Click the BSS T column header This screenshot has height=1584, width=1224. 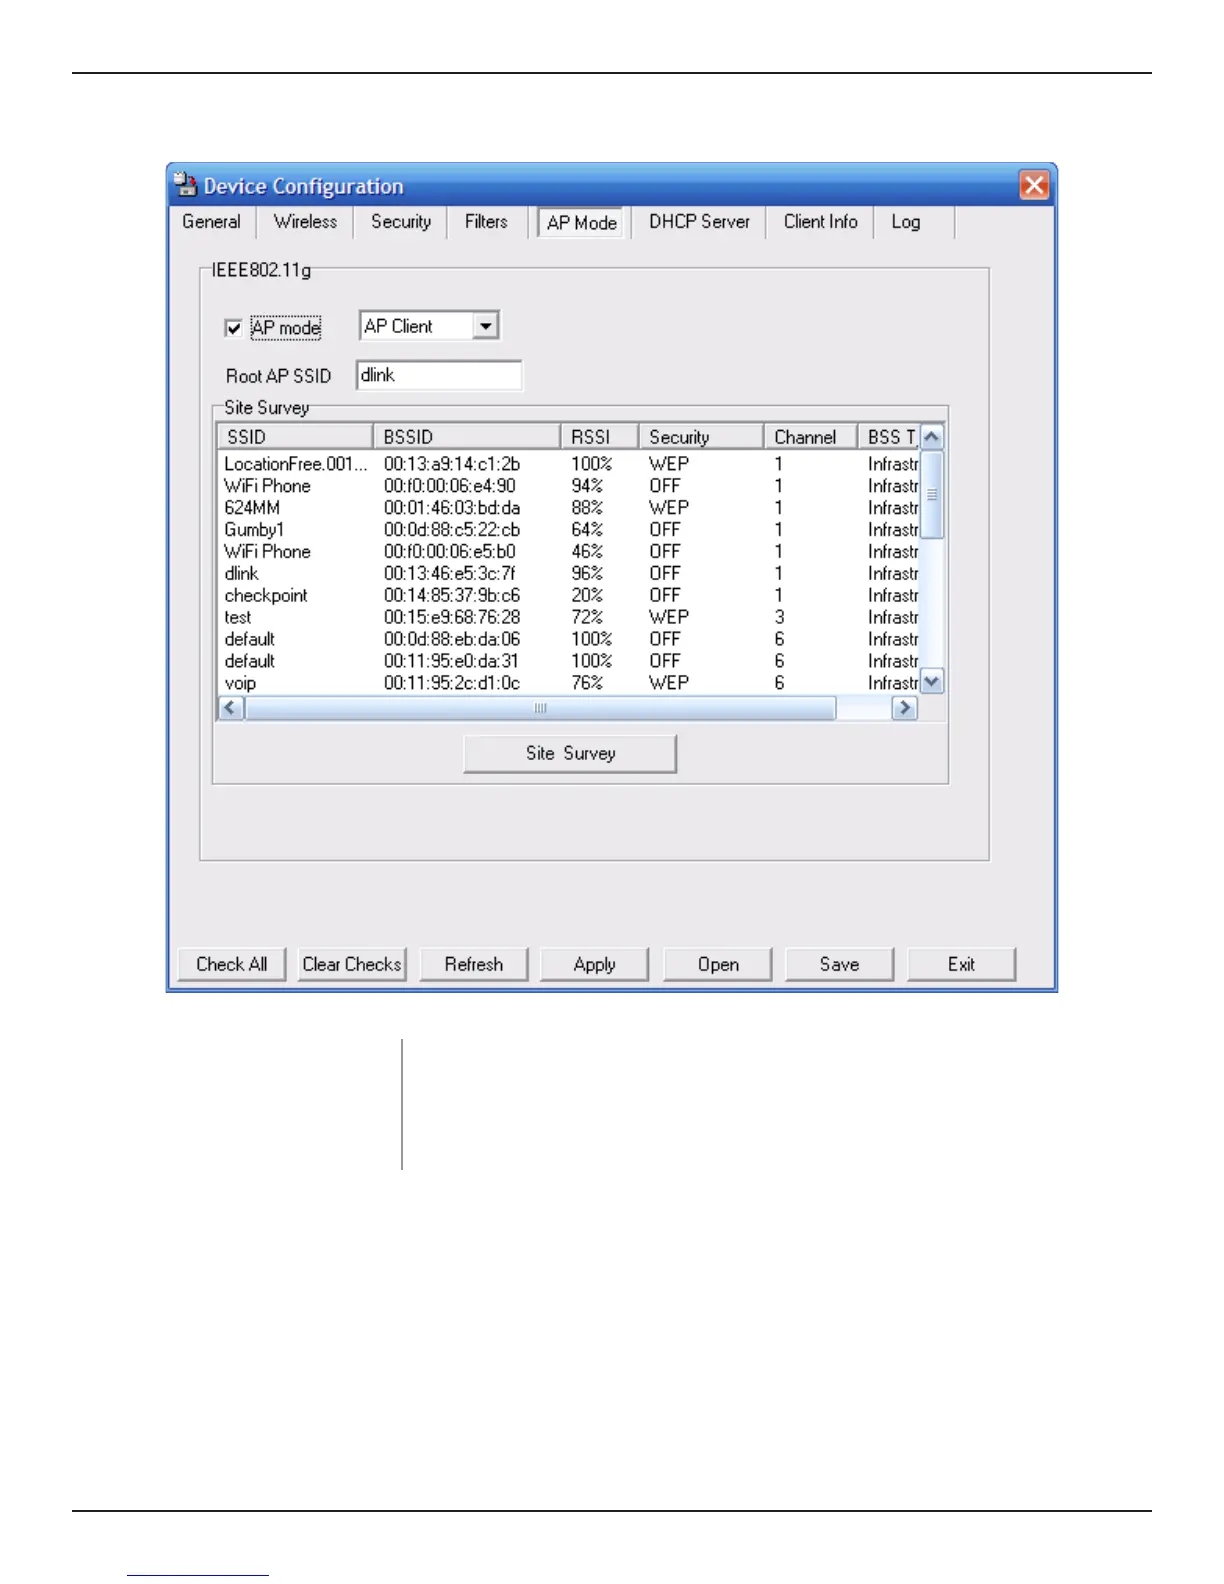pos(889,437)
